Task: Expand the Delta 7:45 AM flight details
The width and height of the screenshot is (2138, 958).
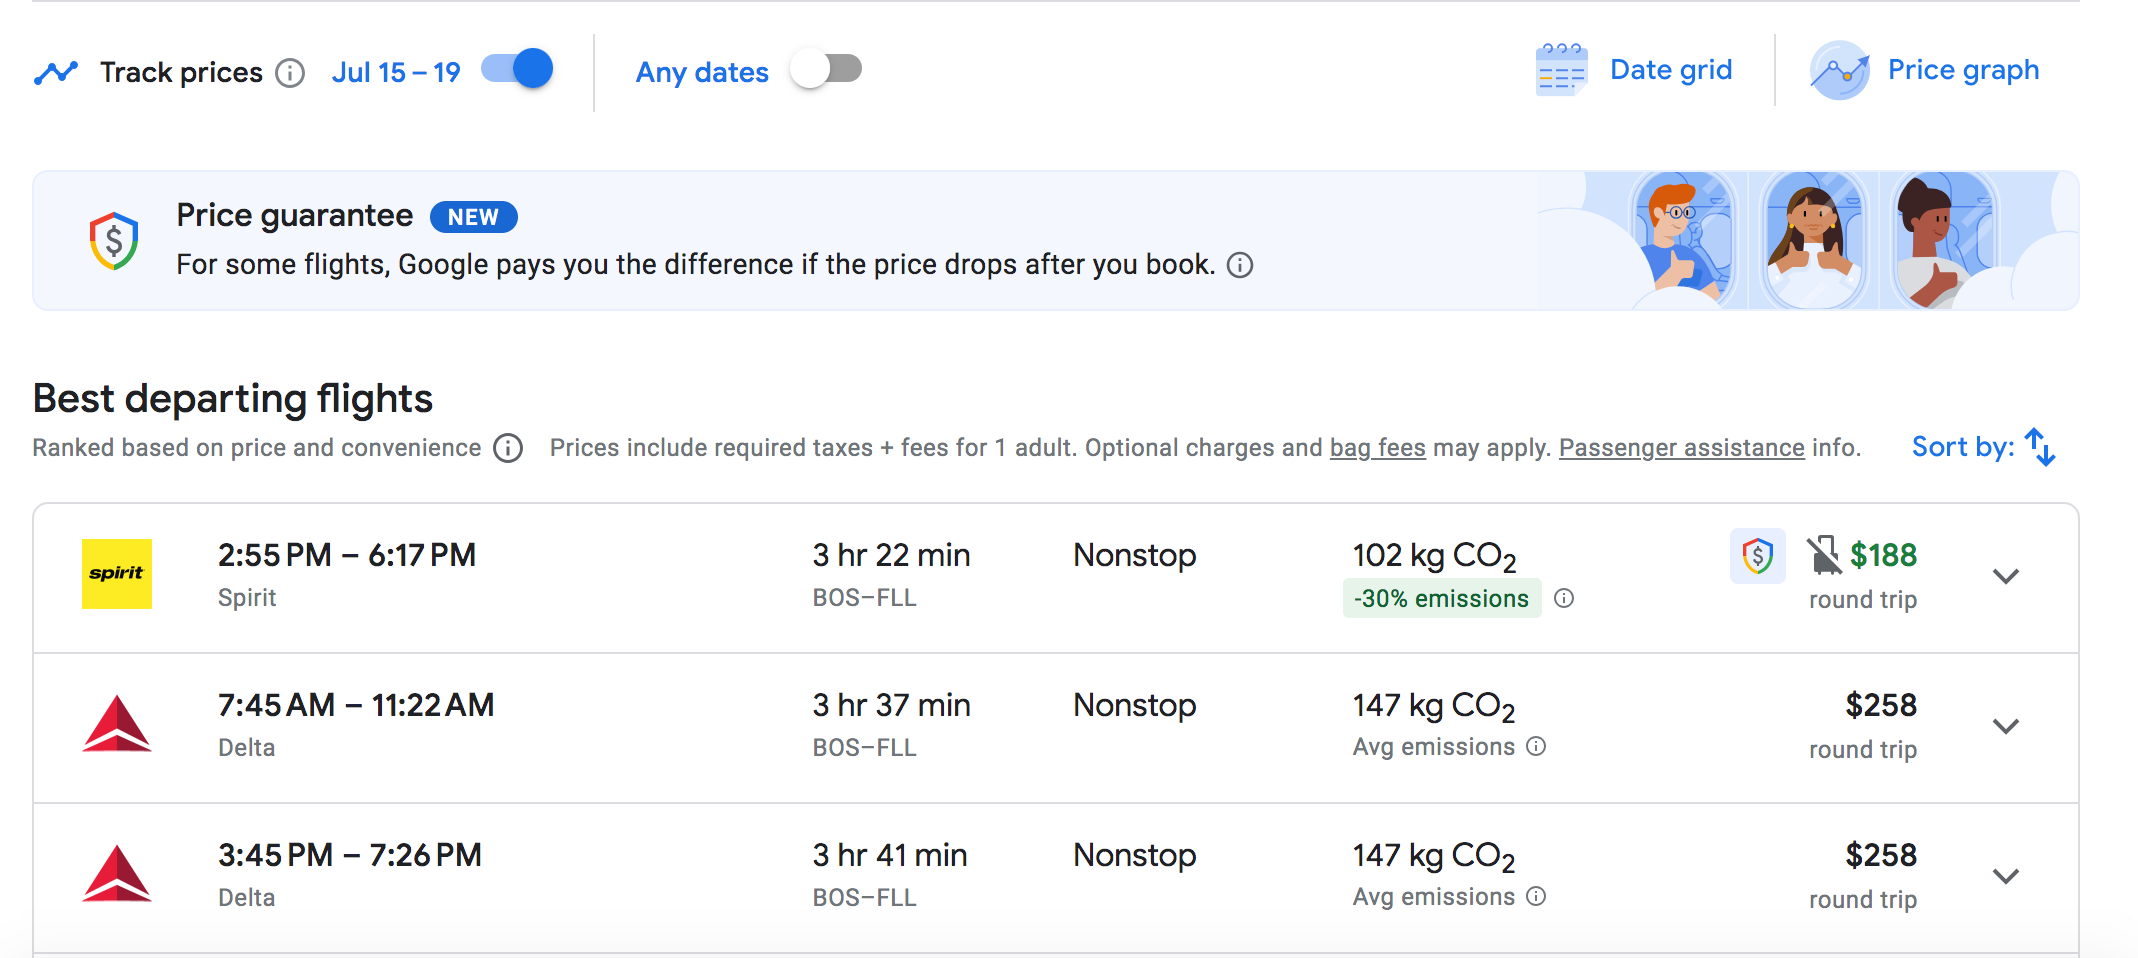Action: (2005, 727)
